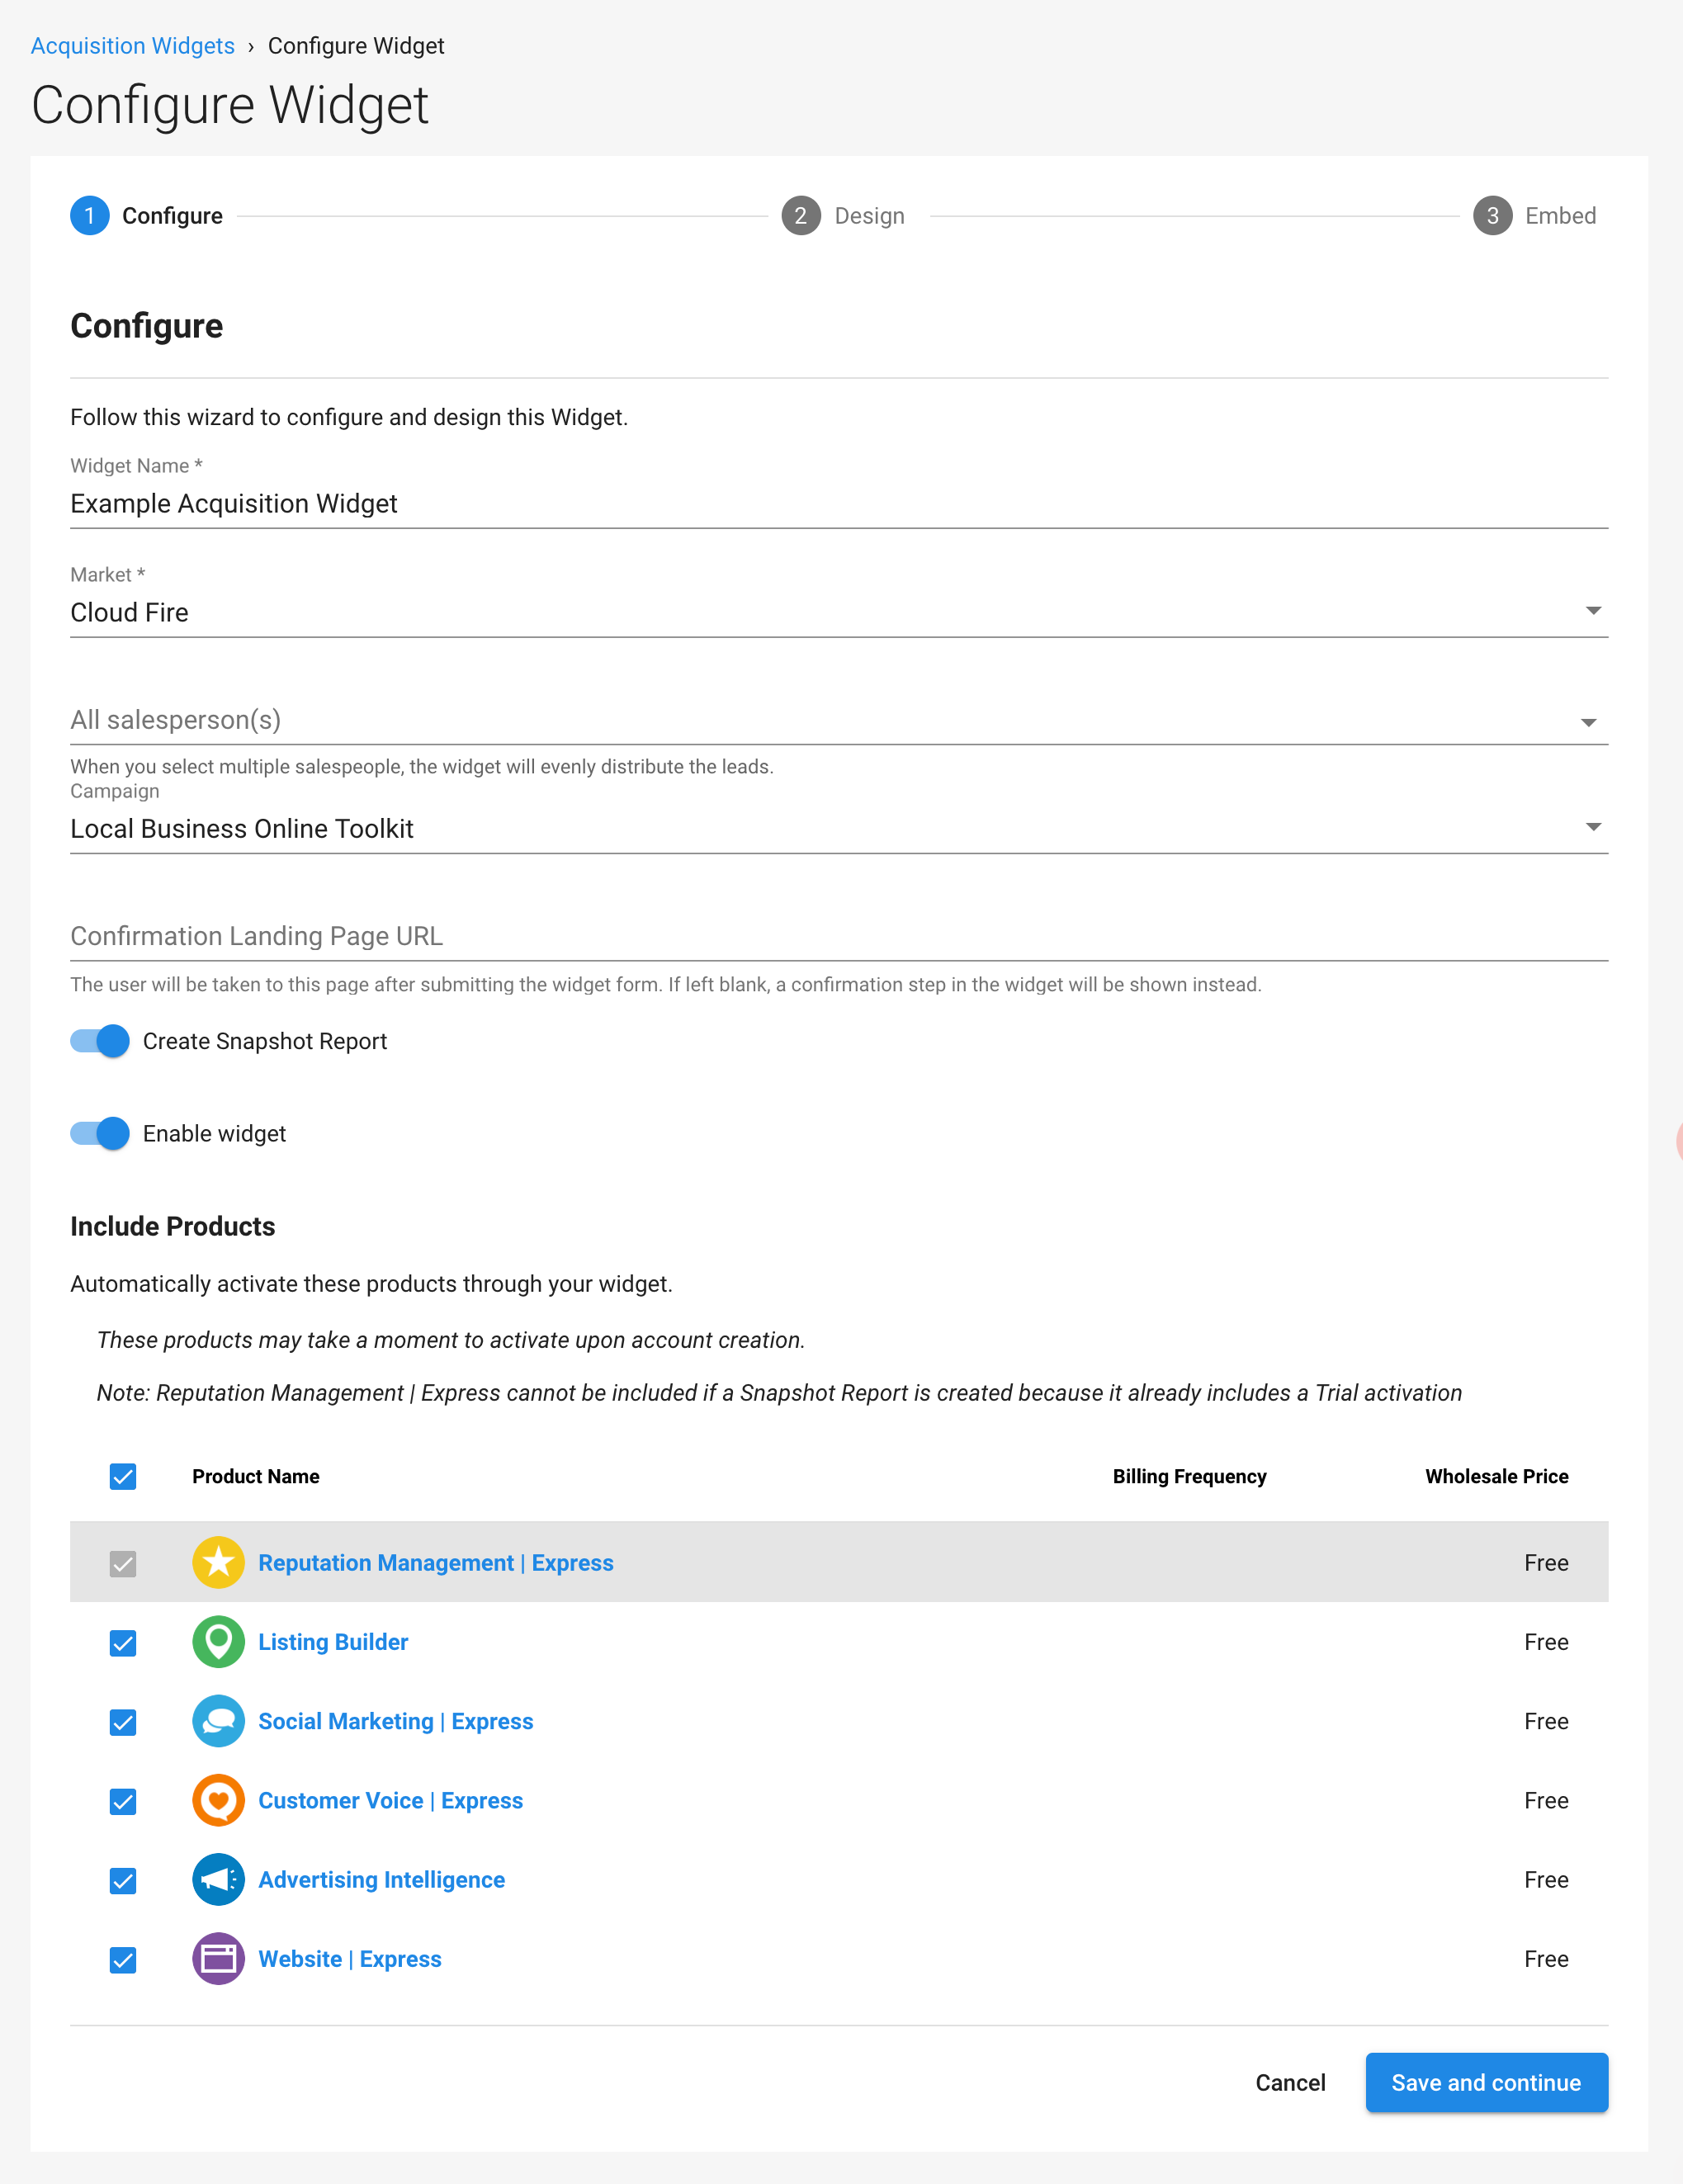Go to Acquisition Widgets breadcrumb

[x=133, y=46]
